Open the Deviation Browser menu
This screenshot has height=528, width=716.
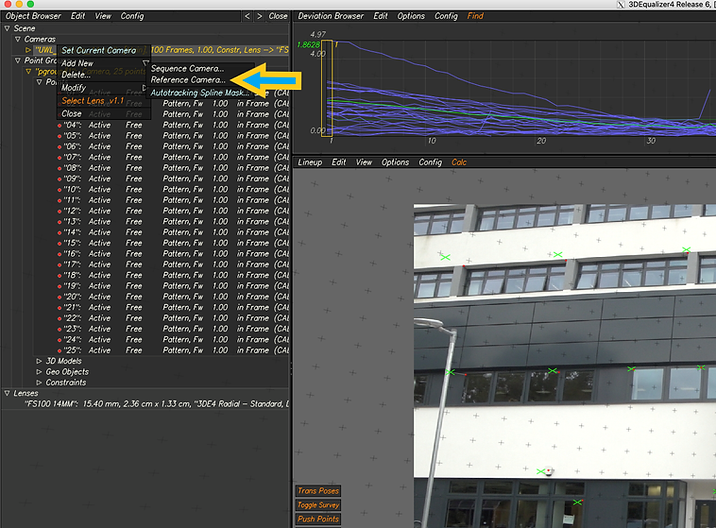point(331,16)
